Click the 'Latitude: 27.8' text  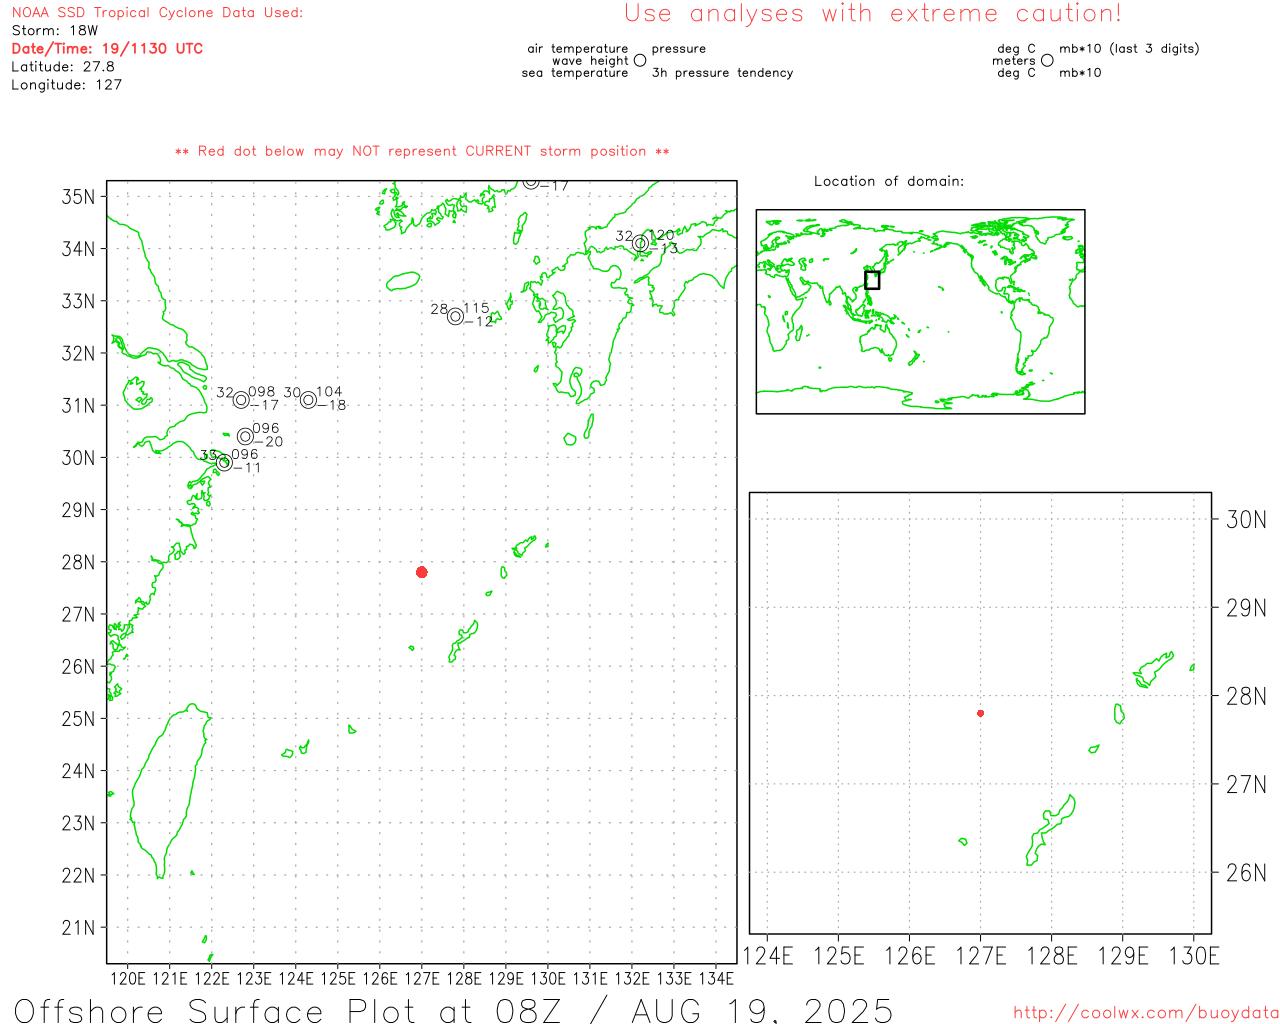coord(63,67)
